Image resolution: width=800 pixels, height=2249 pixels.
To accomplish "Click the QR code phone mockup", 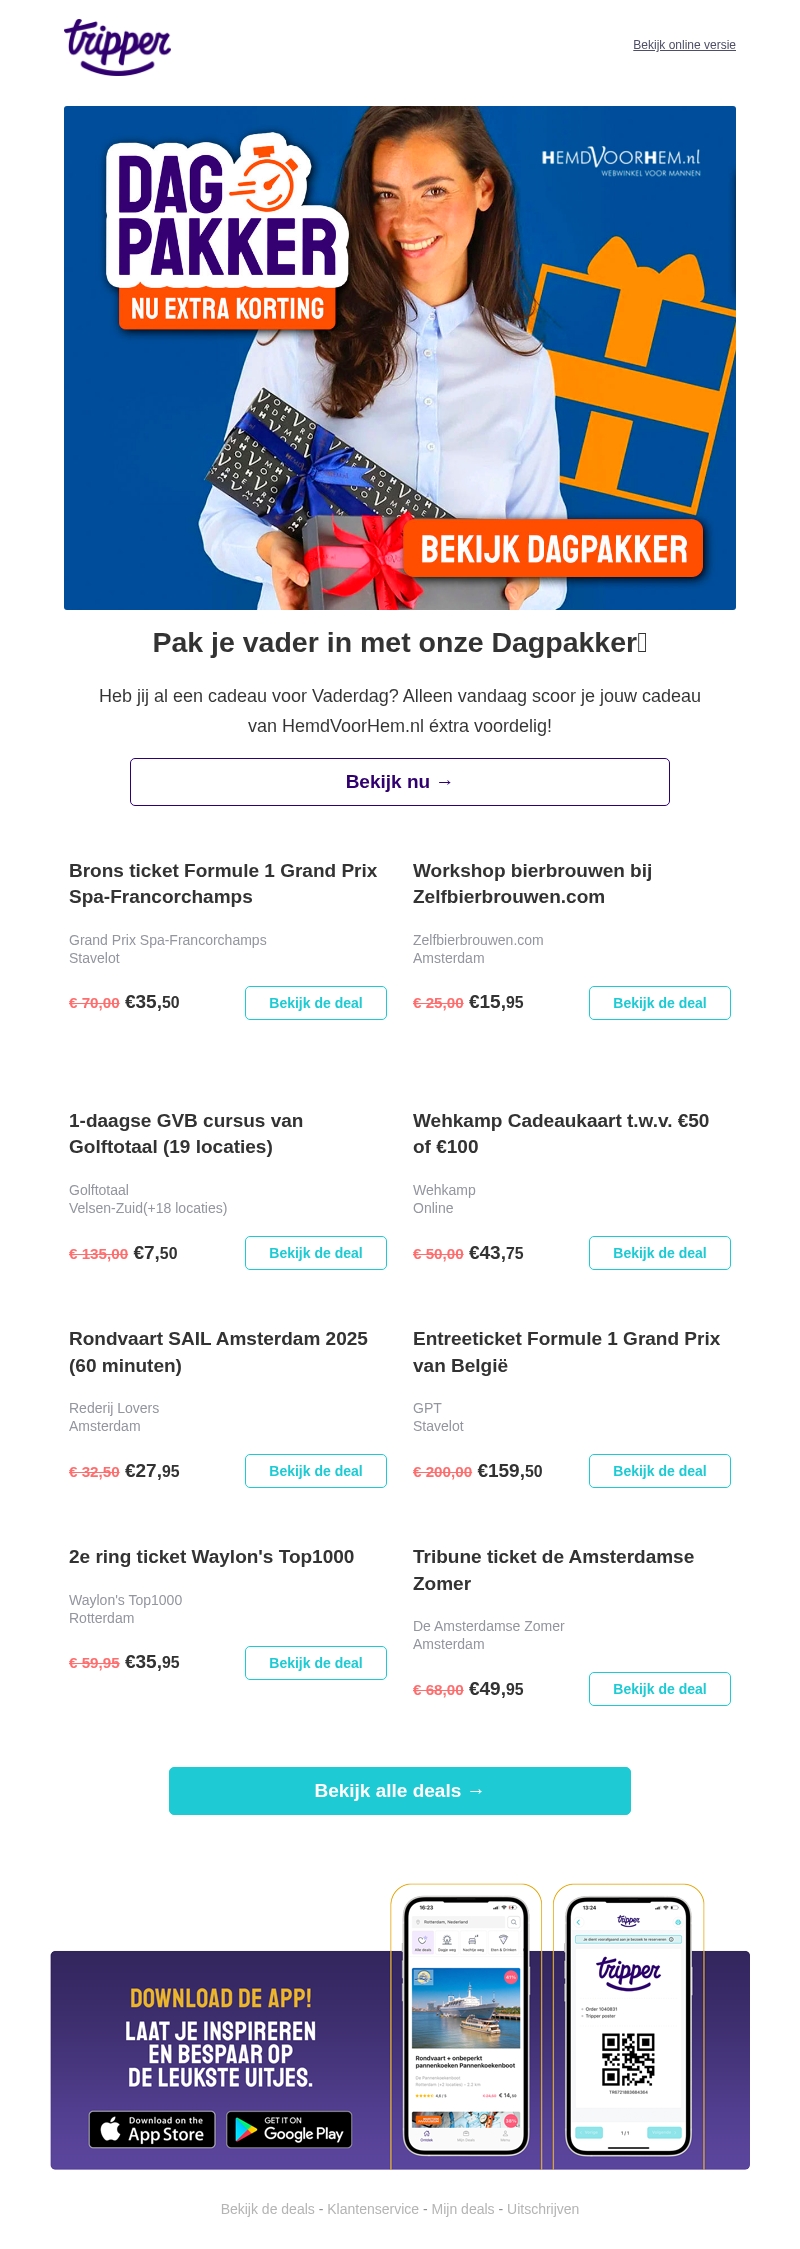I will point(628,2025).
